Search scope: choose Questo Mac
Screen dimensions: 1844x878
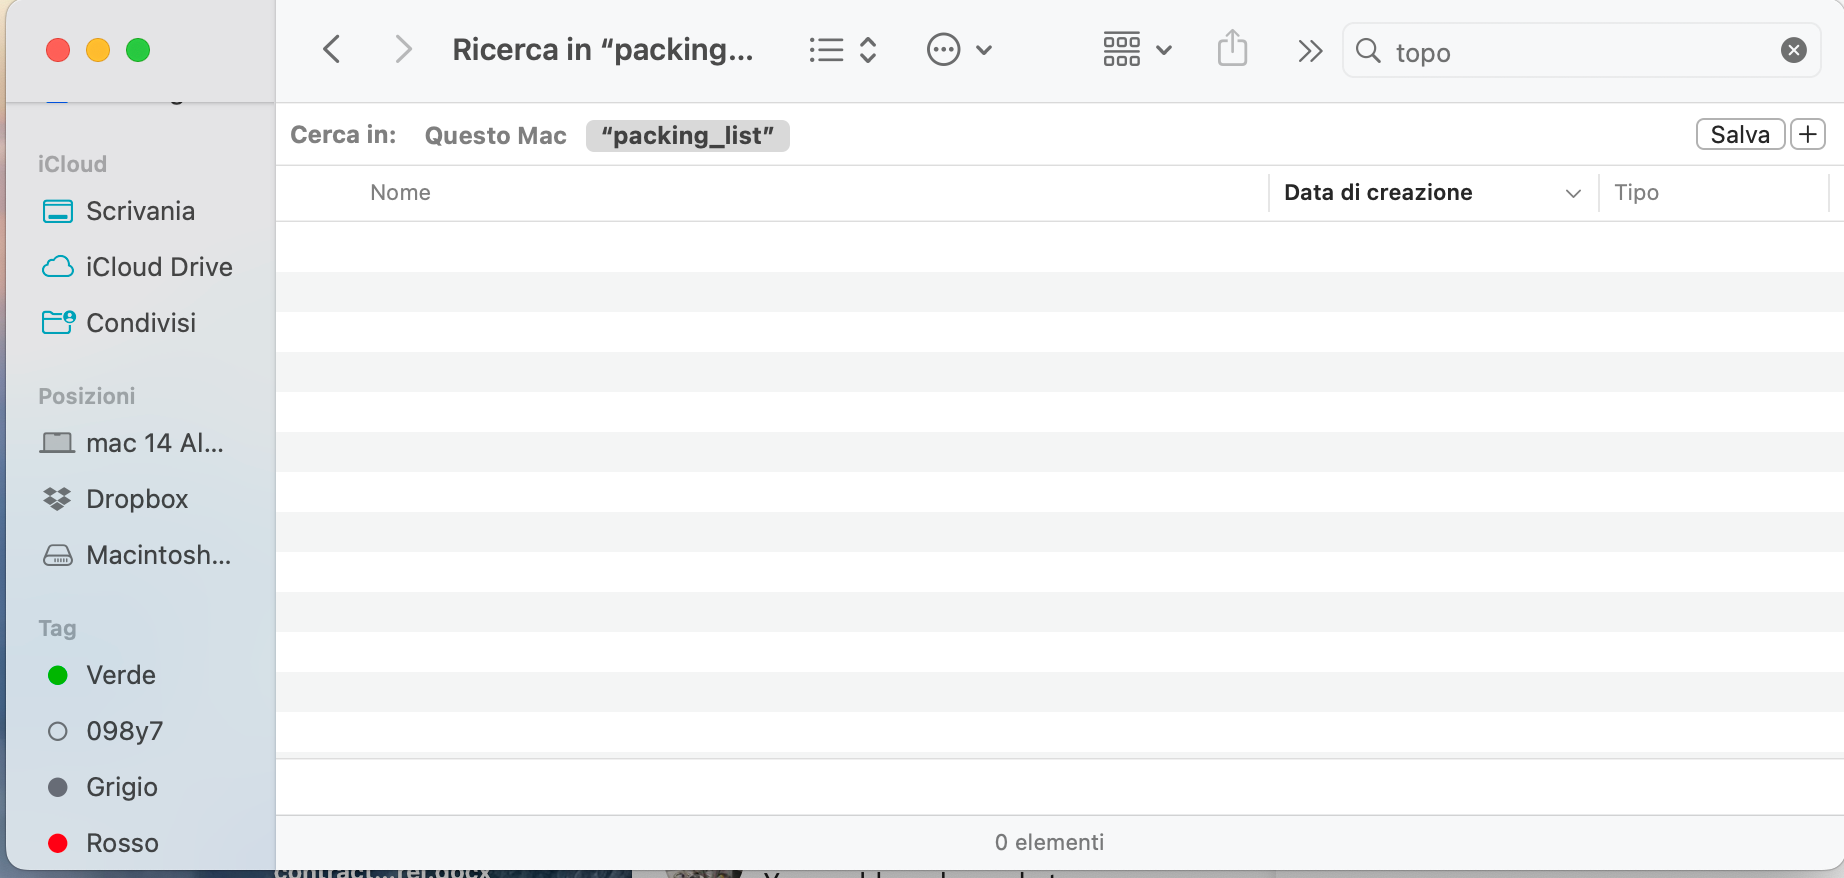coord(495,136)
